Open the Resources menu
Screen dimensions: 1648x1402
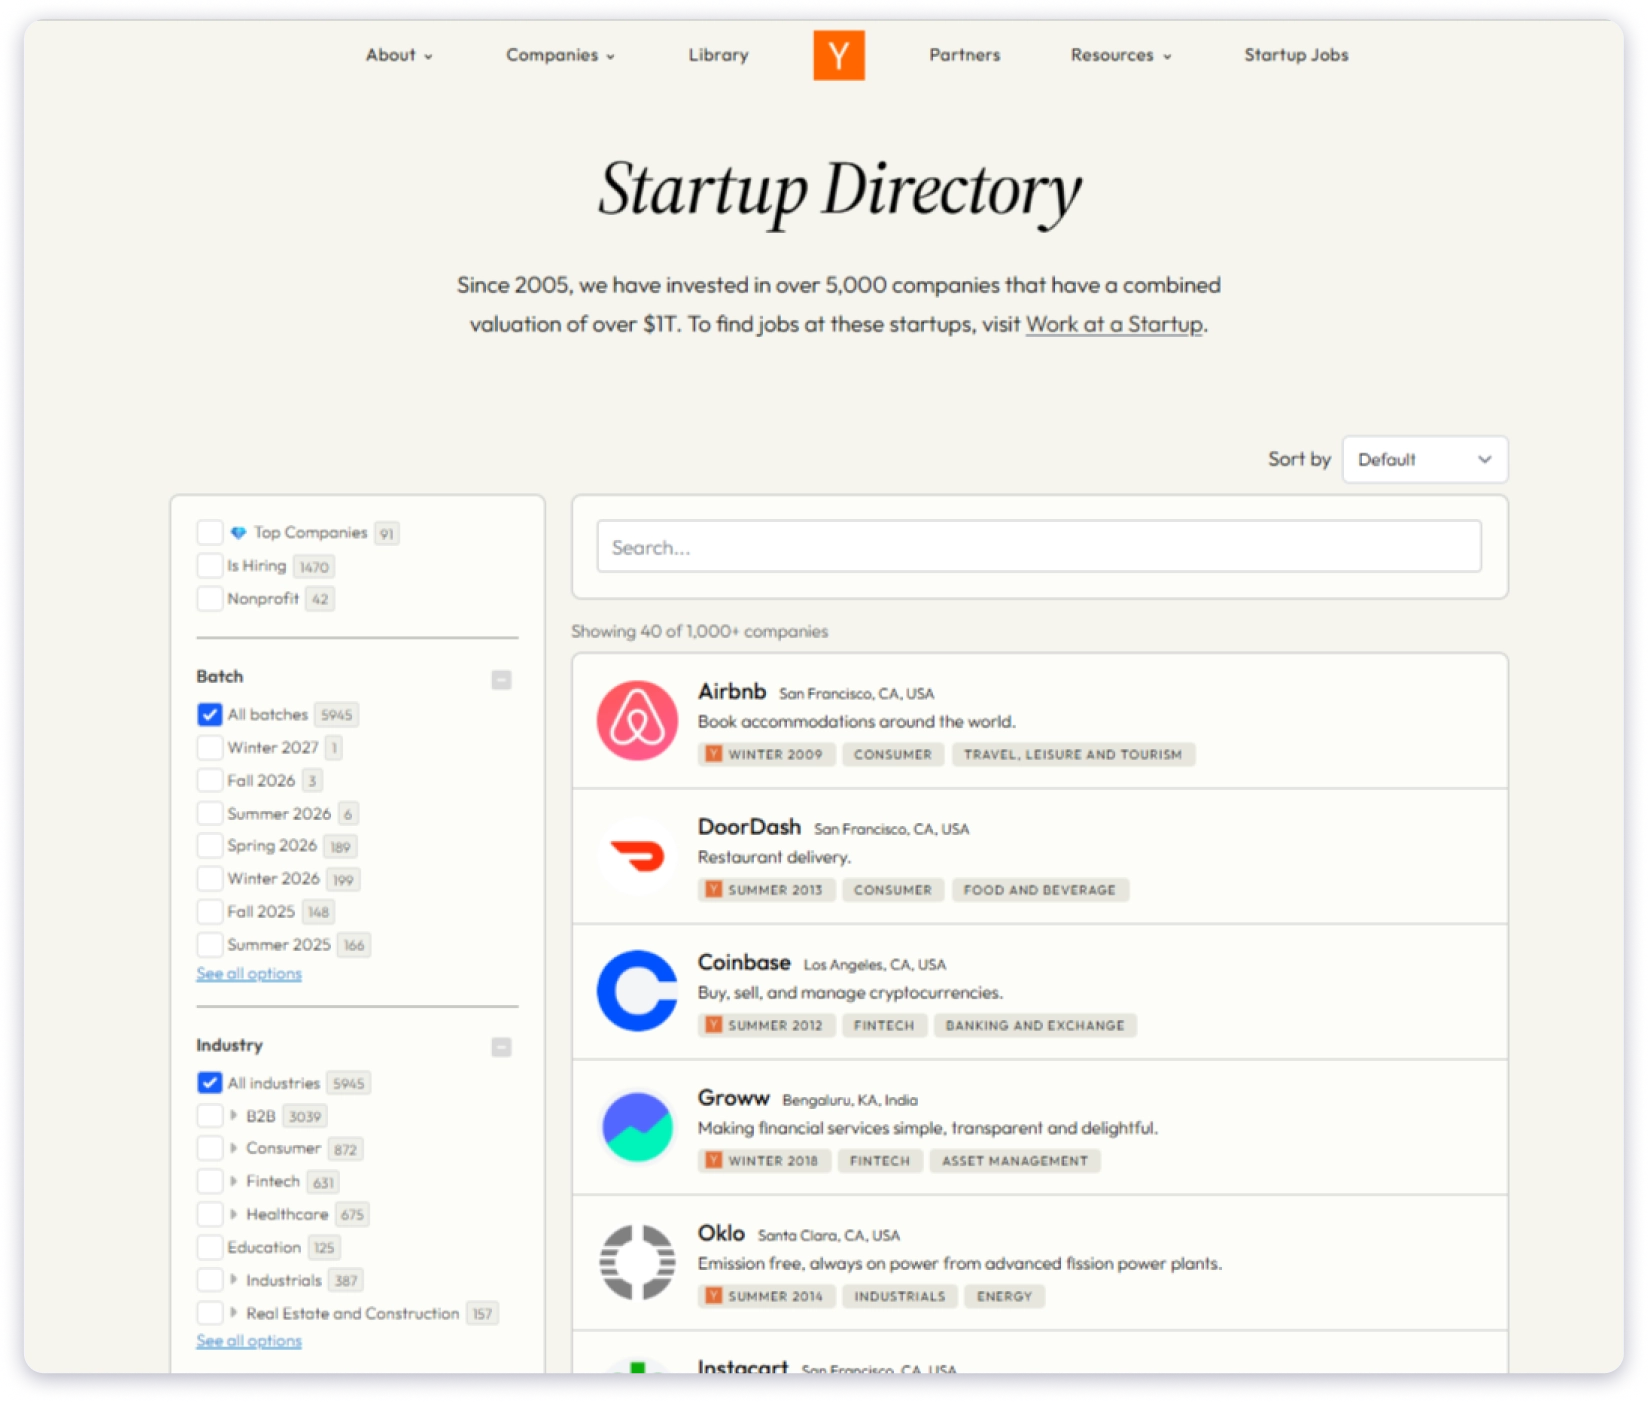click(x=1120, y=55)
